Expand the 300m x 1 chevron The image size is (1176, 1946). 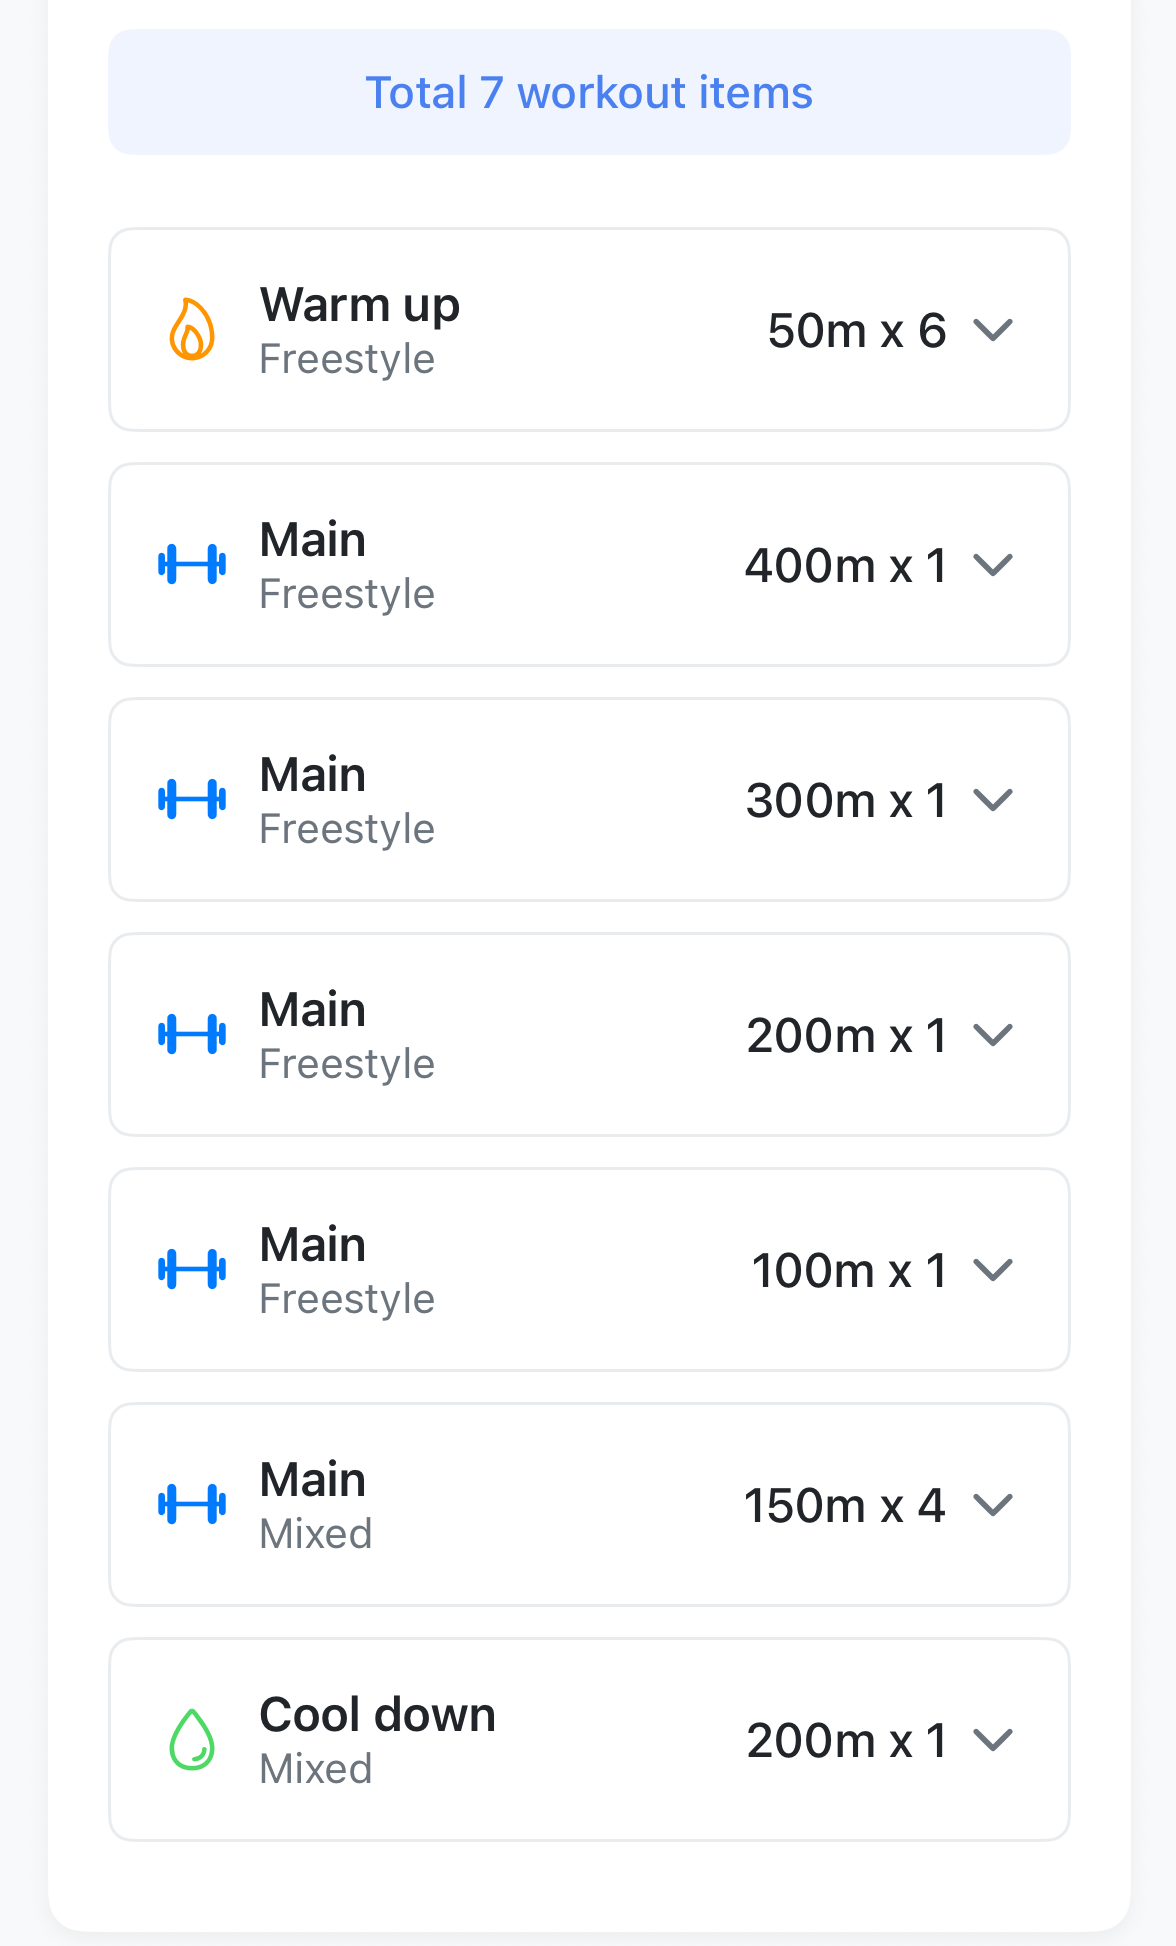click(993, 800)
